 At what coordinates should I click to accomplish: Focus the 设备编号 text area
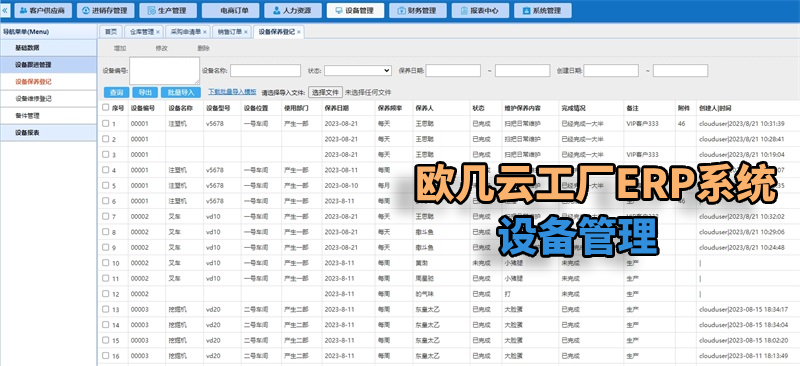(x=164, y=70)
